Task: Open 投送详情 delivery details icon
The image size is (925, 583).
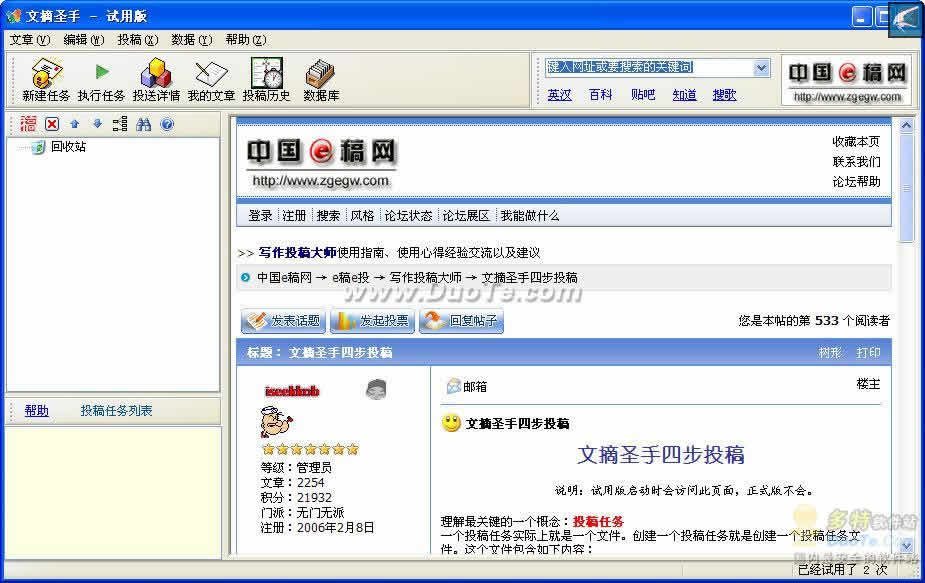Action: tap(156, 80)
